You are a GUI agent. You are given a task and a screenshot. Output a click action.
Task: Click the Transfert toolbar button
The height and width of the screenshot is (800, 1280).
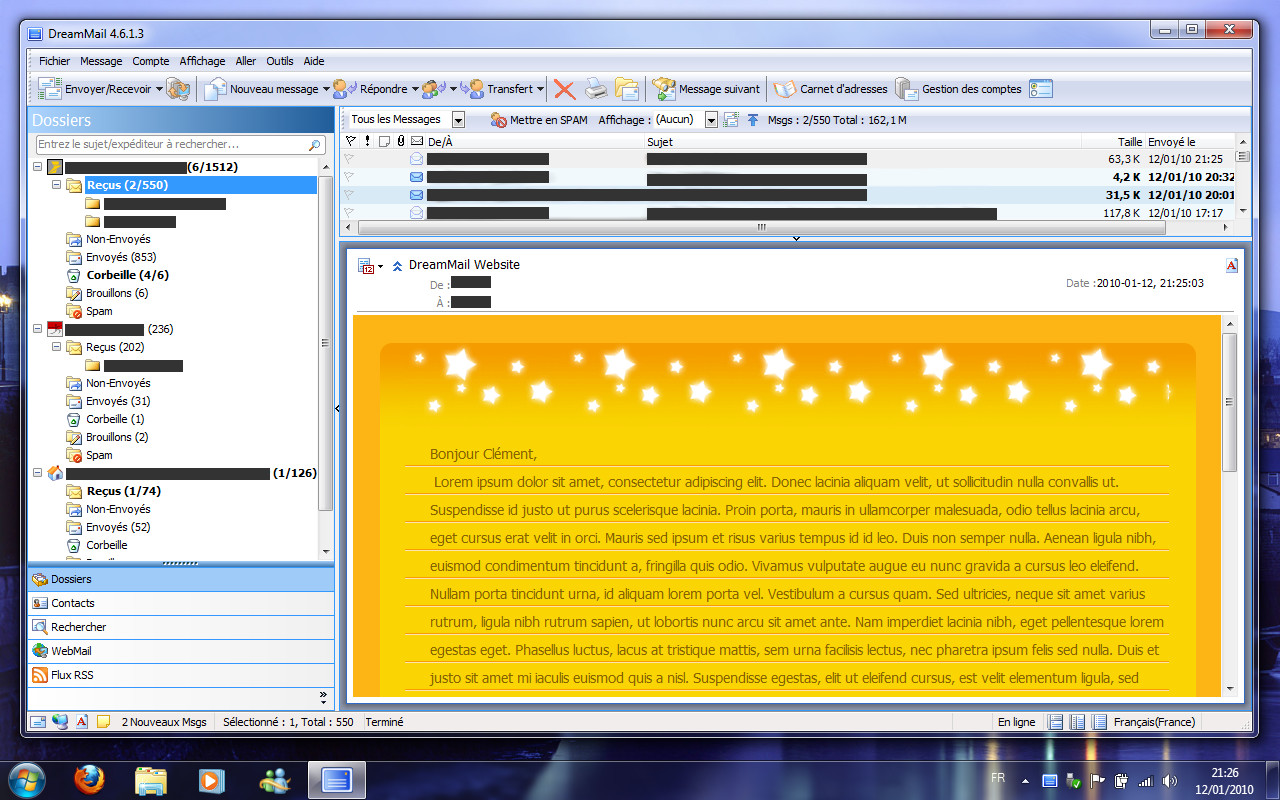497,89
